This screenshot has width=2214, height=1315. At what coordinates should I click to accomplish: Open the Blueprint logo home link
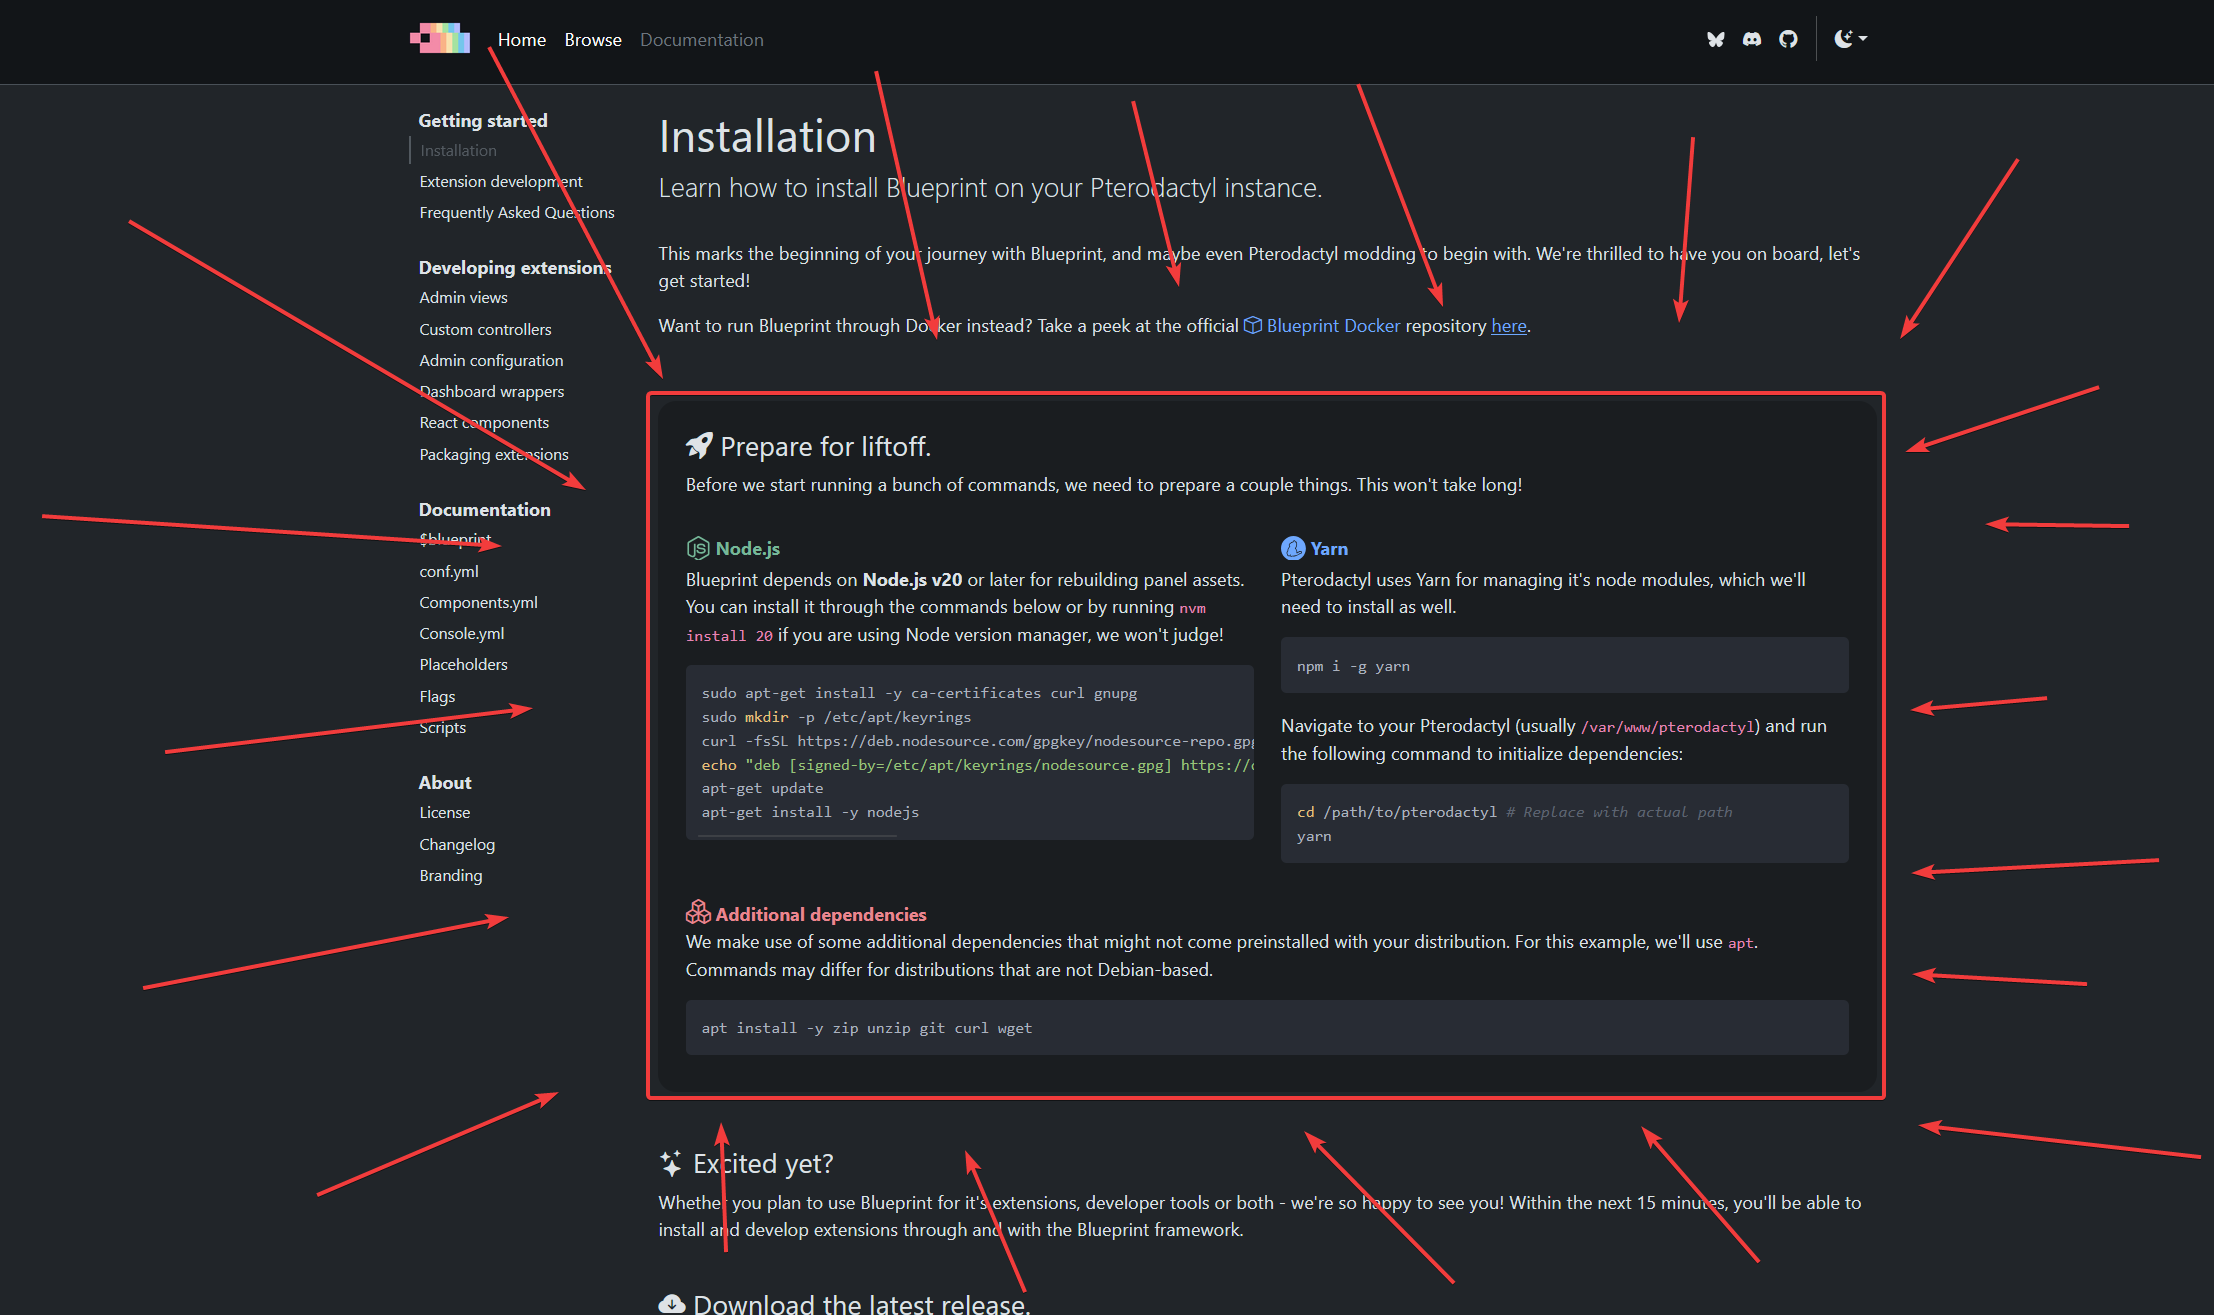pyautogui.click(x=440, y=39)
